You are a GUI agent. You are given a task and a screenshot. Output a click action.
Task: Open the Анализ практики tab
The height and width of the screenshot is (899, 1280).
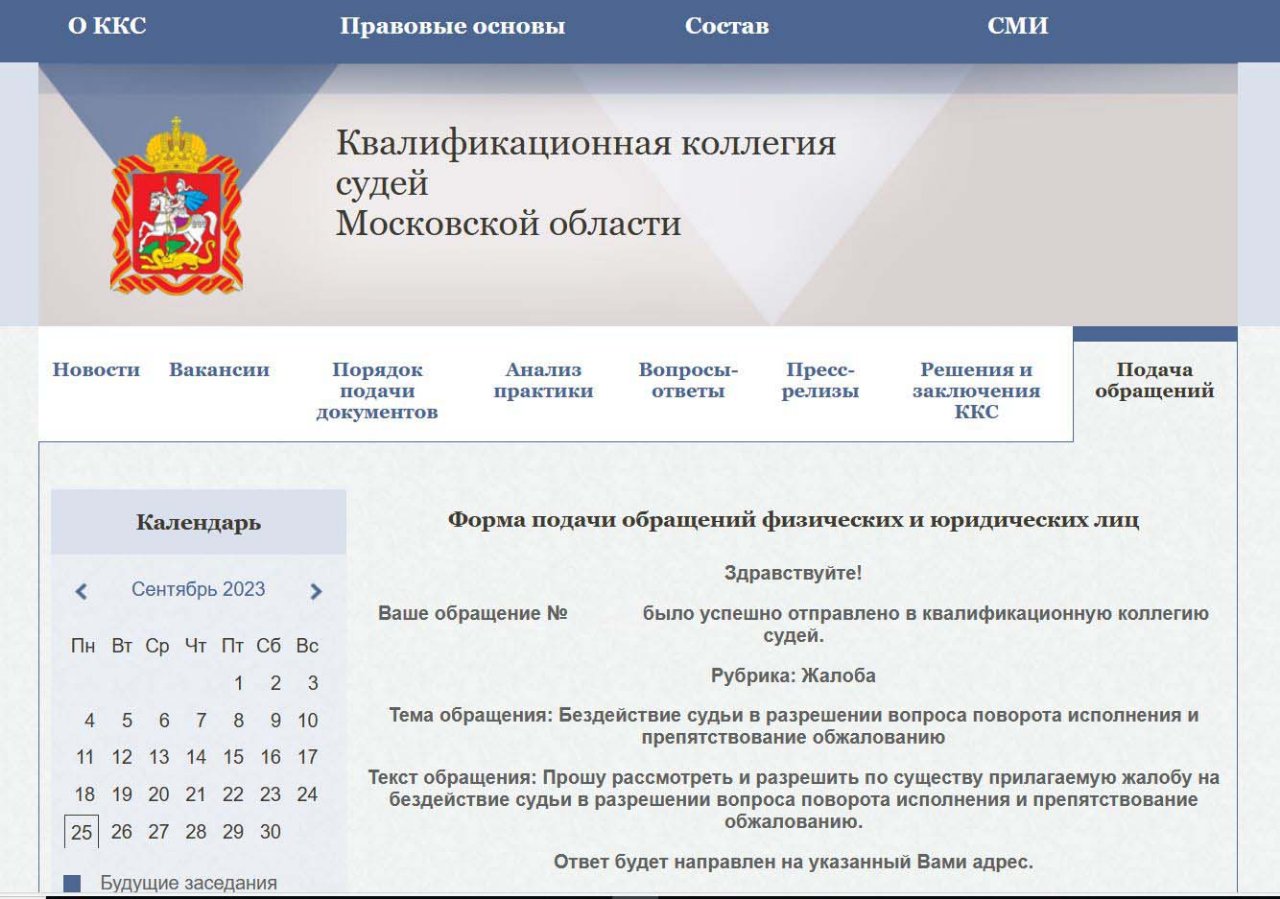click(x=543, y=381)
